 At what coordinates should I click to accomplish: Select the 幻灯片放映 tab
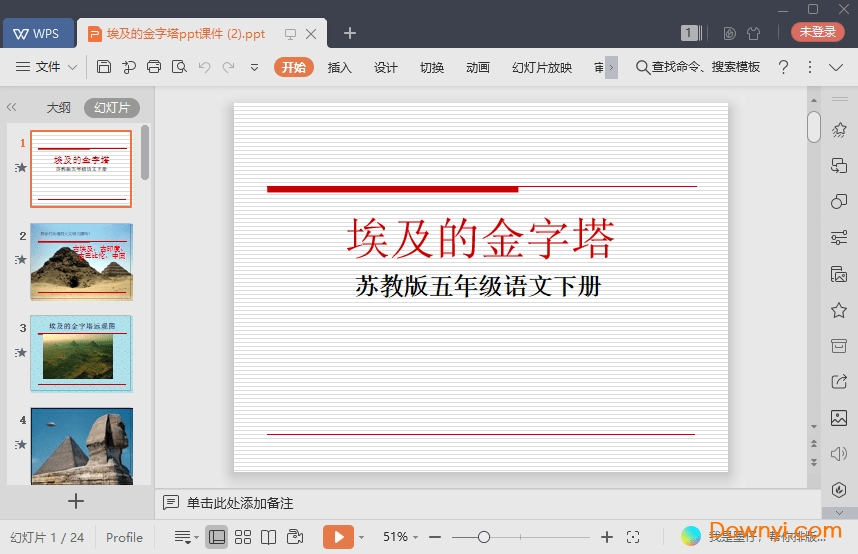pyautogui.click(x=542, y=67)
